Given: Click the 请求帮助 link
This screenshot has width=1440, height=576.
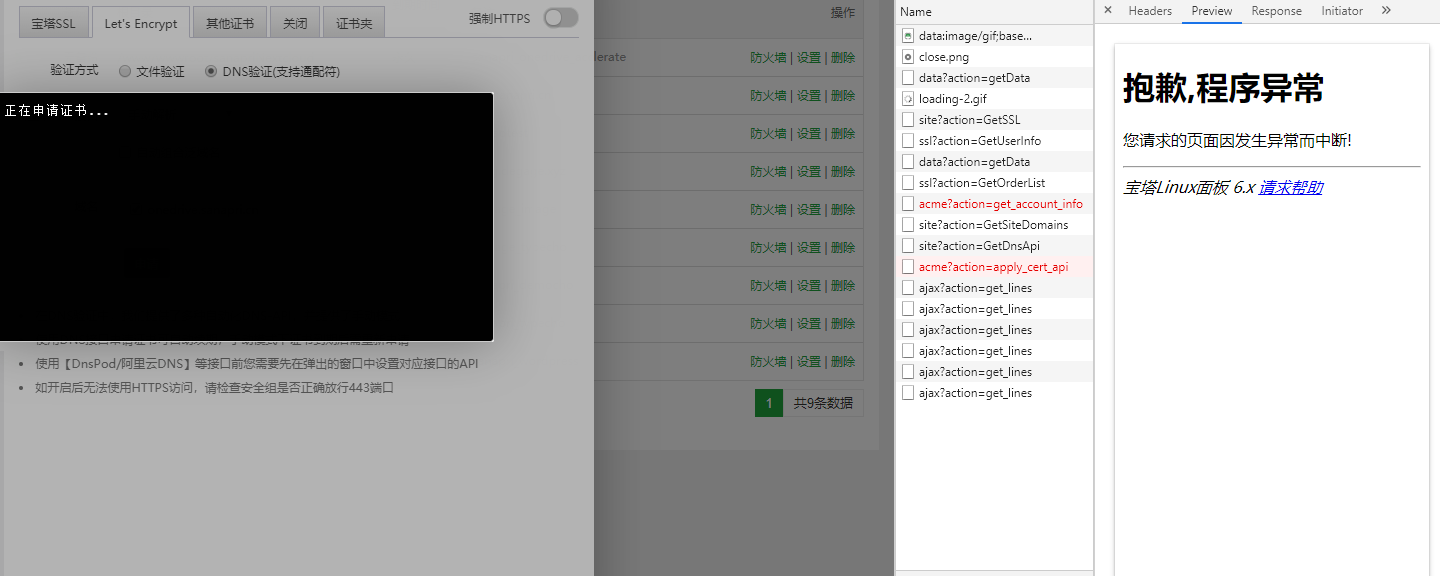Looking at the screenshot, I should 1290,188.
